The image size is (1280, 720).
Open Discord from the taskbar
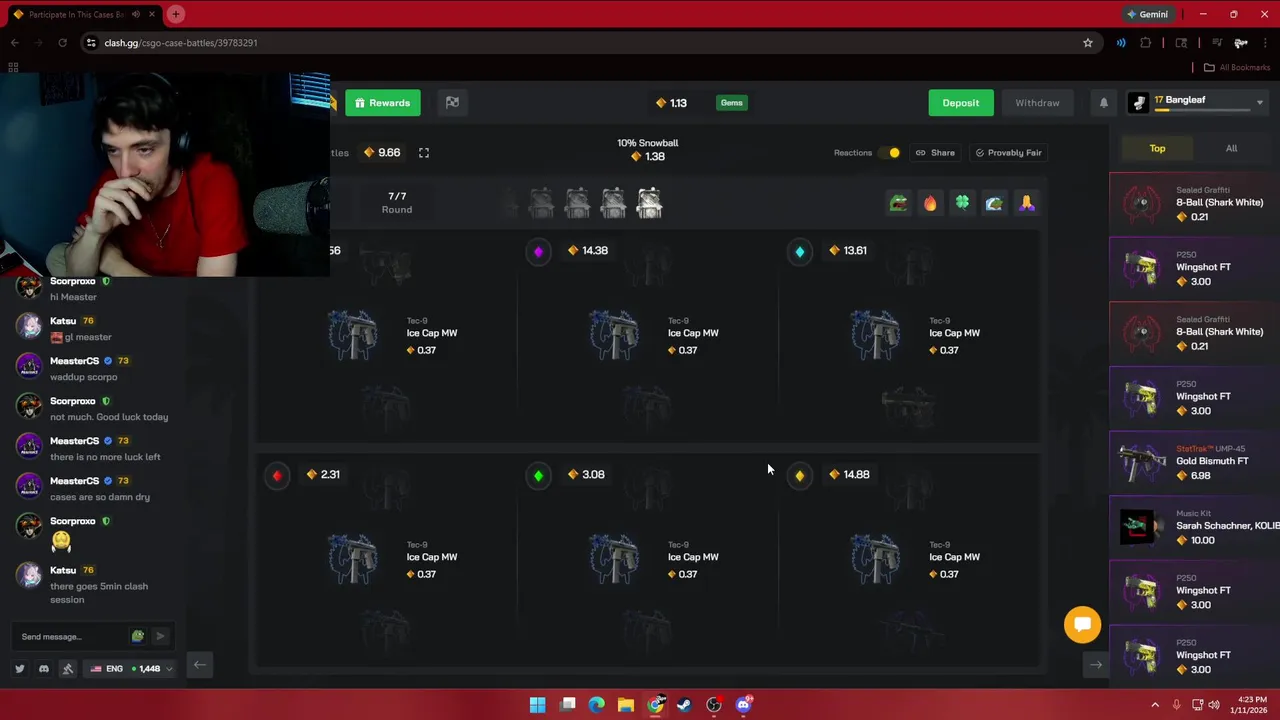[x=743, y=705]
